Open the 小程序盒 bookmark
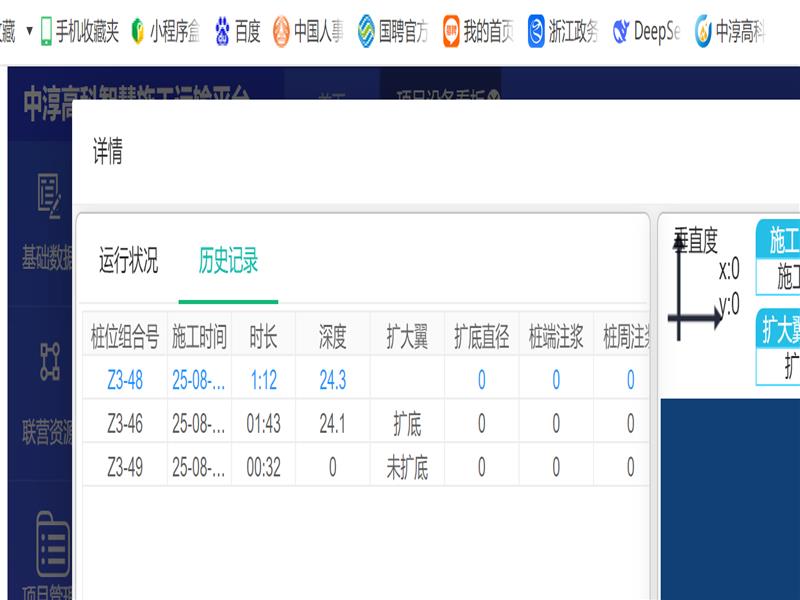 138,31
